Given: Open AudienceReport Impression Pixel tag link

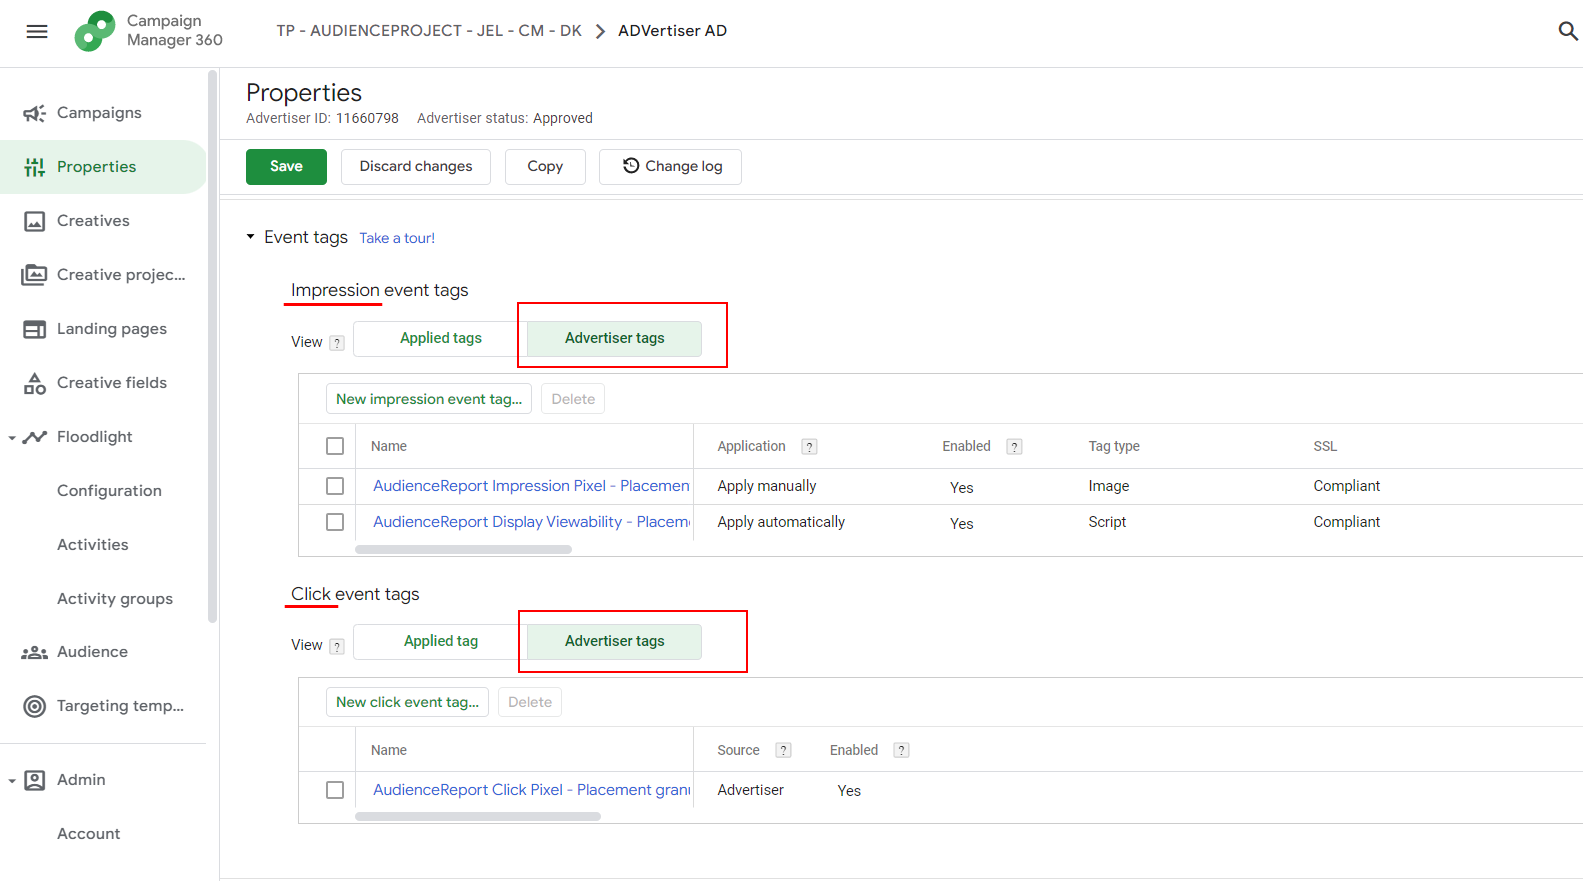Looking at the screenshot, I should [531, 486].
